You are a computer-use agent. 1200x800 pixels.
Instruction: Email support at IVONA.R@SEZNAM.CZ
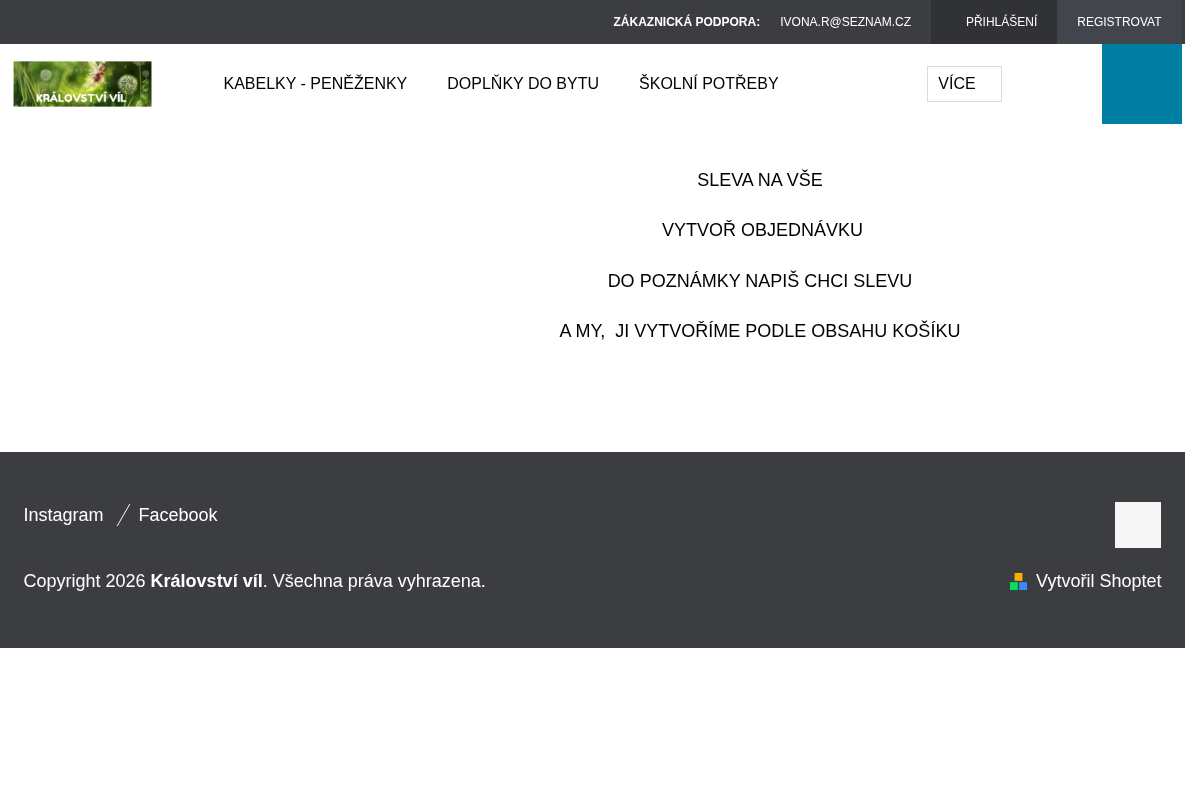[845, 22]
